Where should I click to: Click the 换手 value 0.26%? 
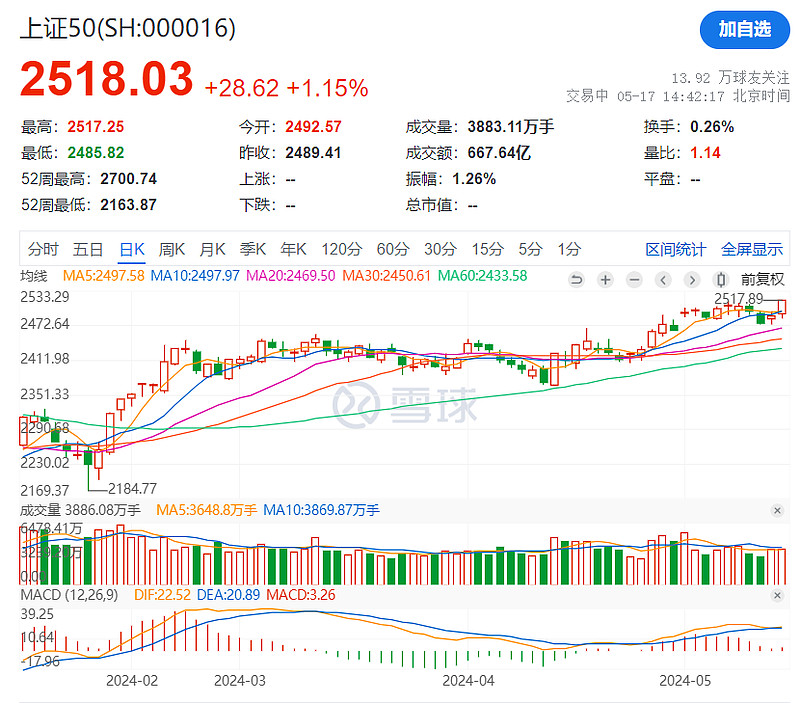712,127
